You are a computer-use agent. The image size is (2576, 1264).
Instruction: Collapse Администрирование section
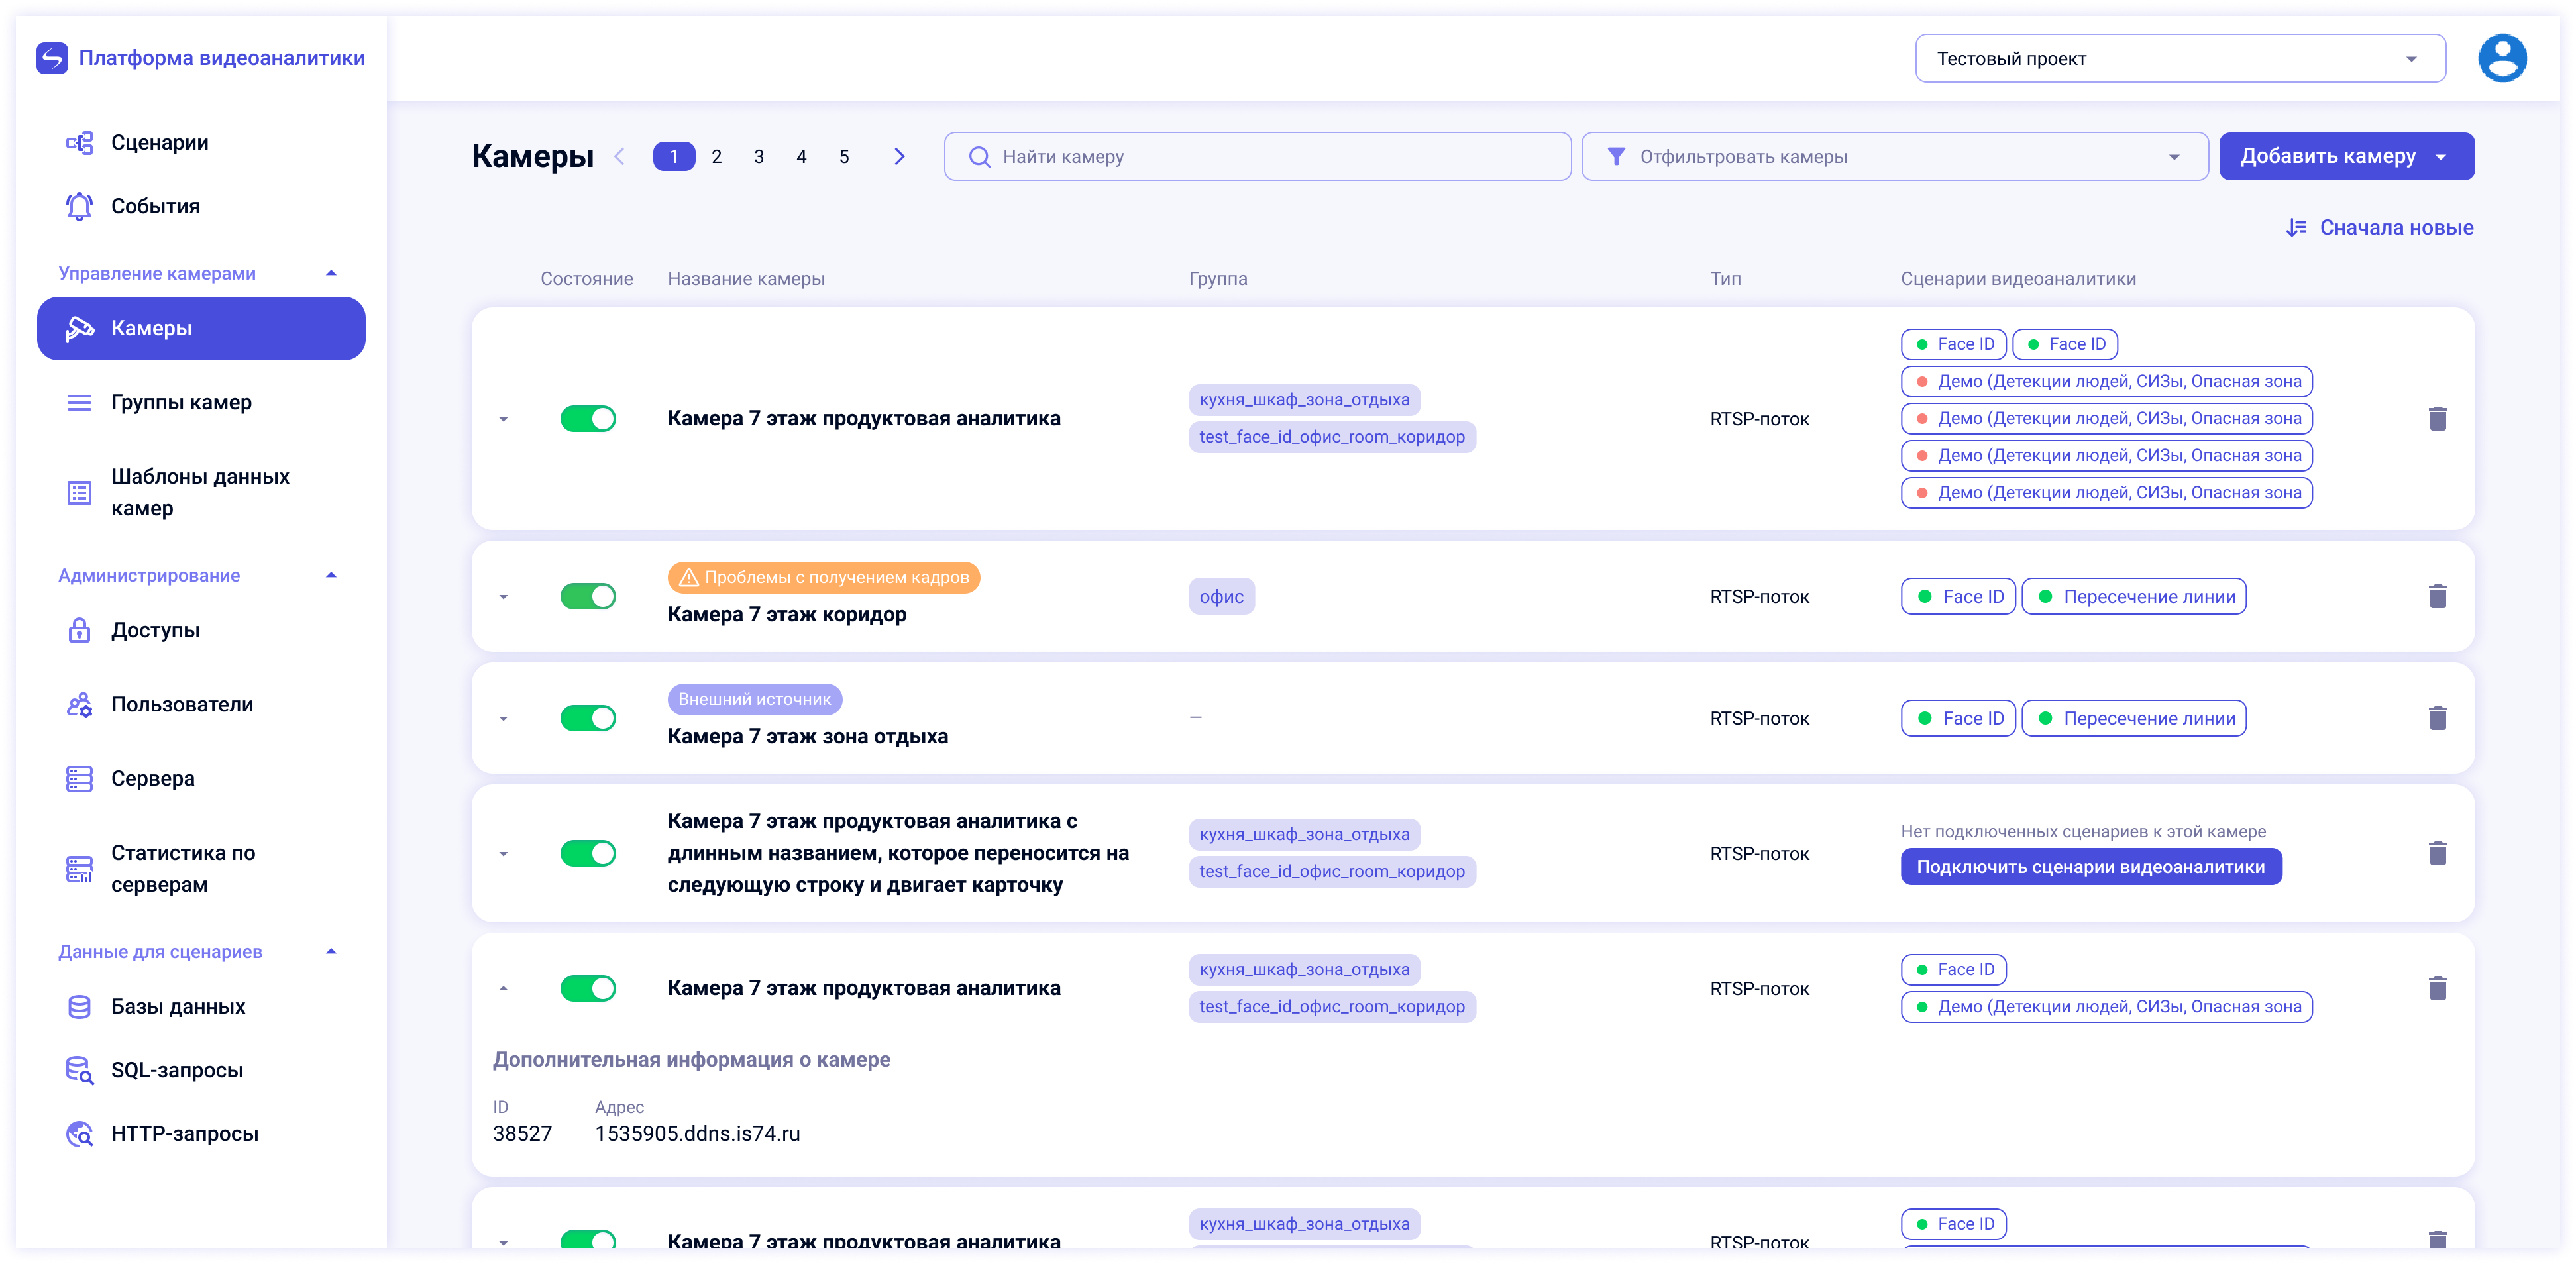coord(331,575)
